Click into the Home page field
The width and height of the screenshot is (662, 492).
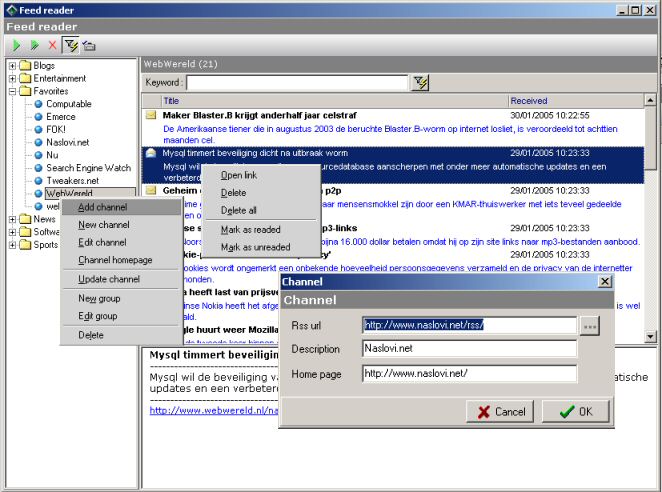point(469,374)
